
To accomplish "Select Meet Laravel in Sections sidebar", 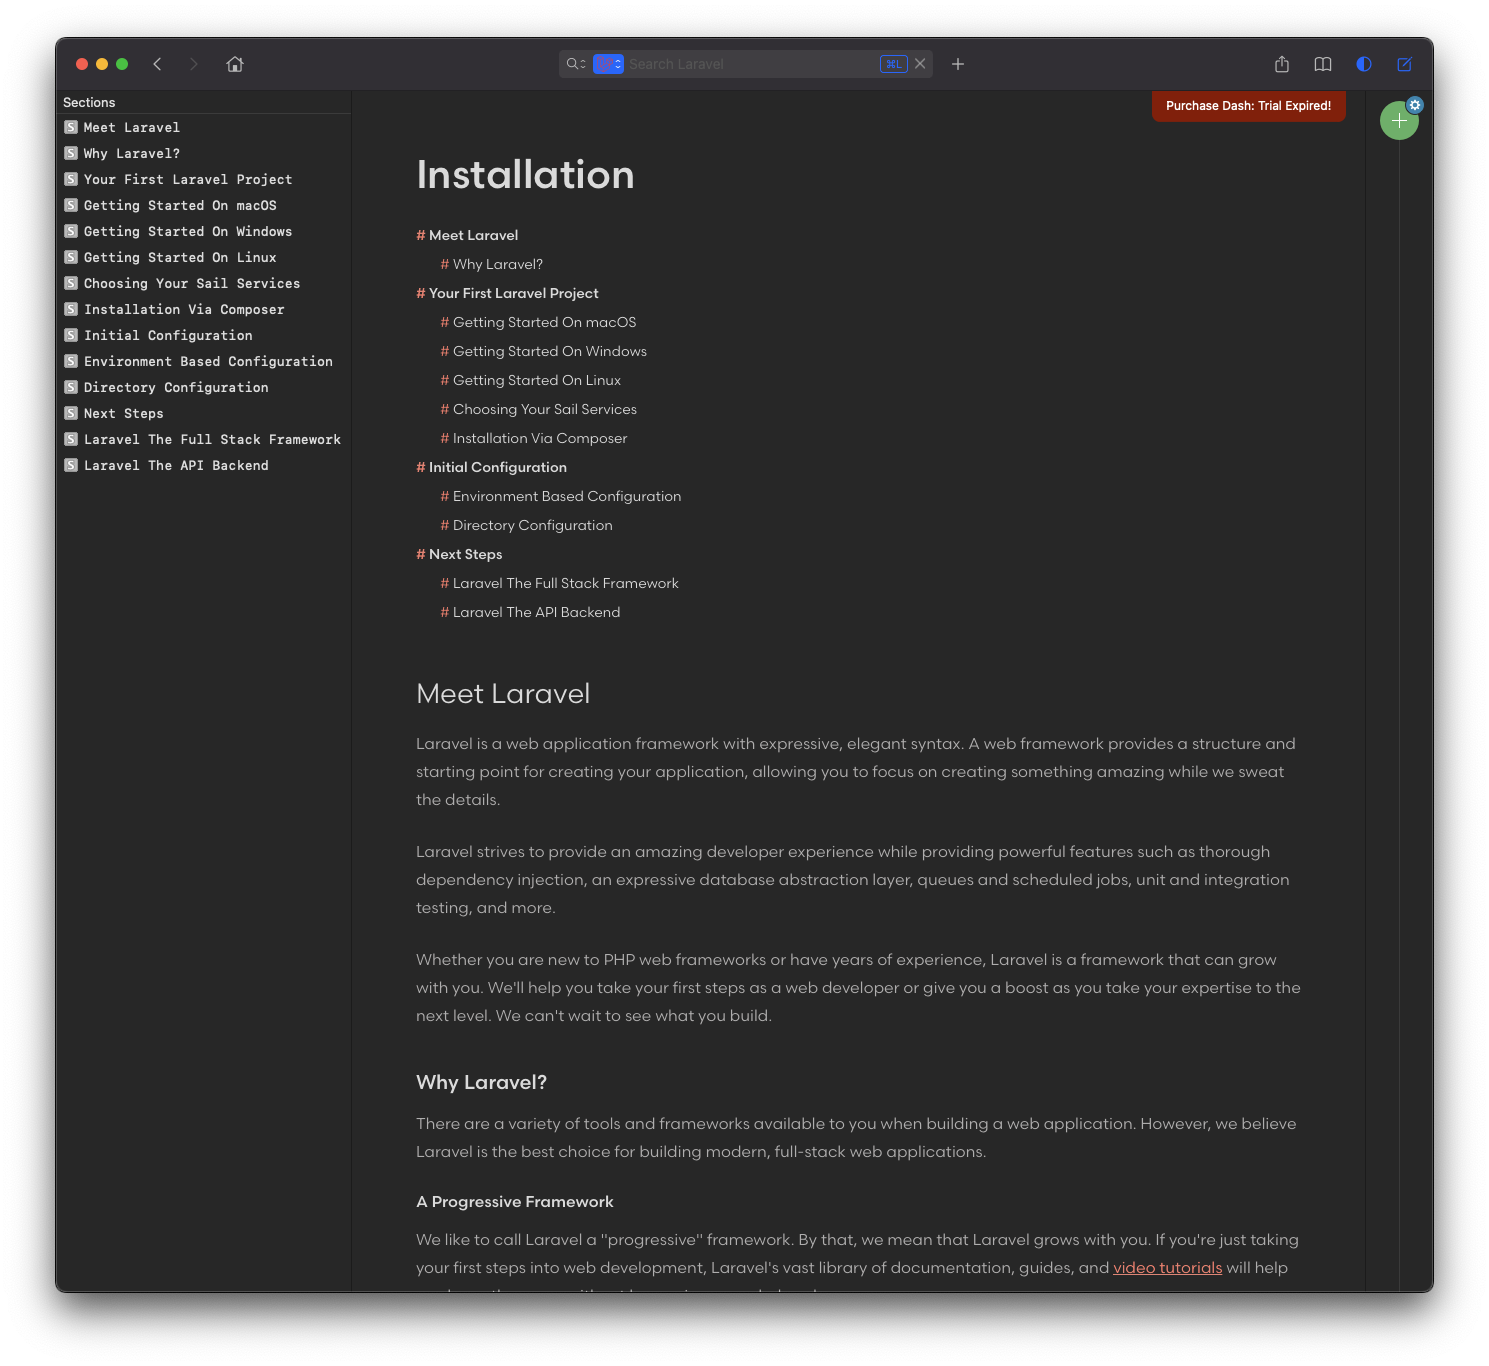I will 204,128.
